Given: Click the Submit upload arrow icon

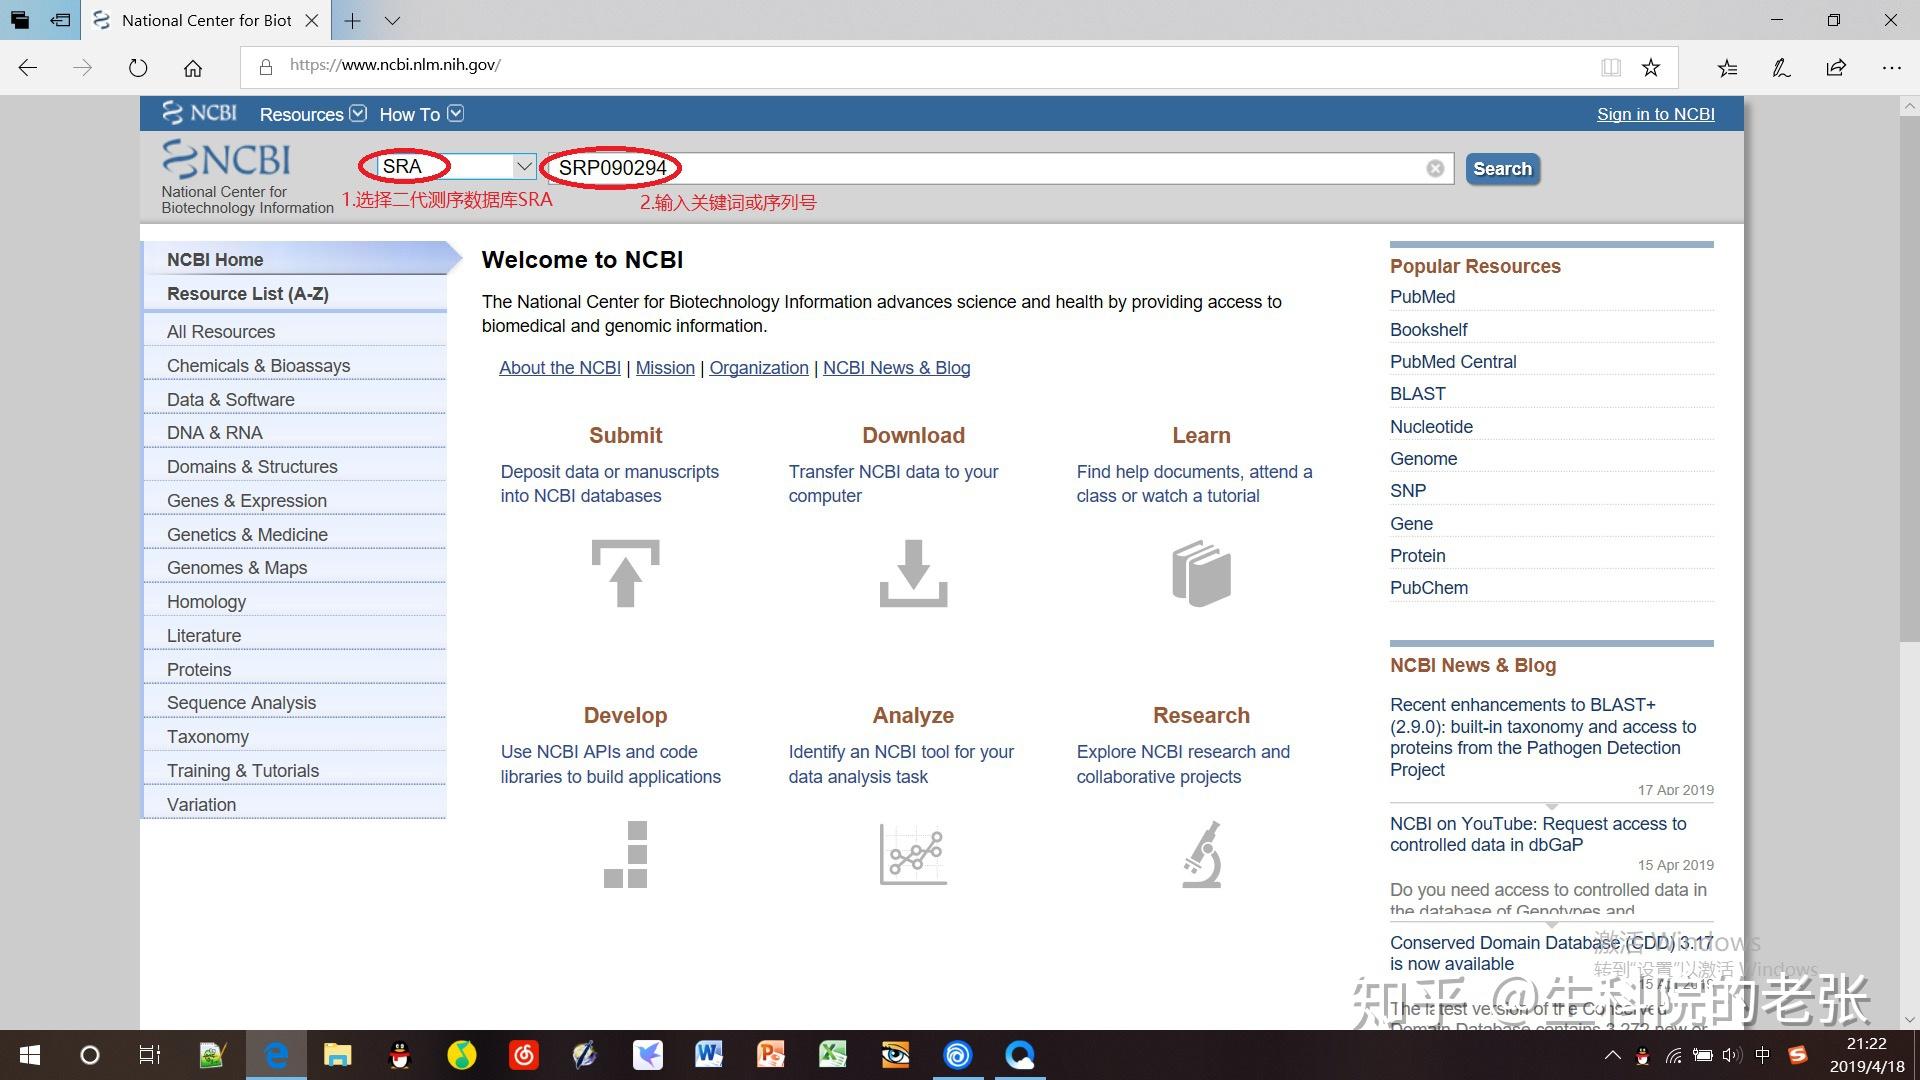Looking at the screenshot, I should [625, 573].
